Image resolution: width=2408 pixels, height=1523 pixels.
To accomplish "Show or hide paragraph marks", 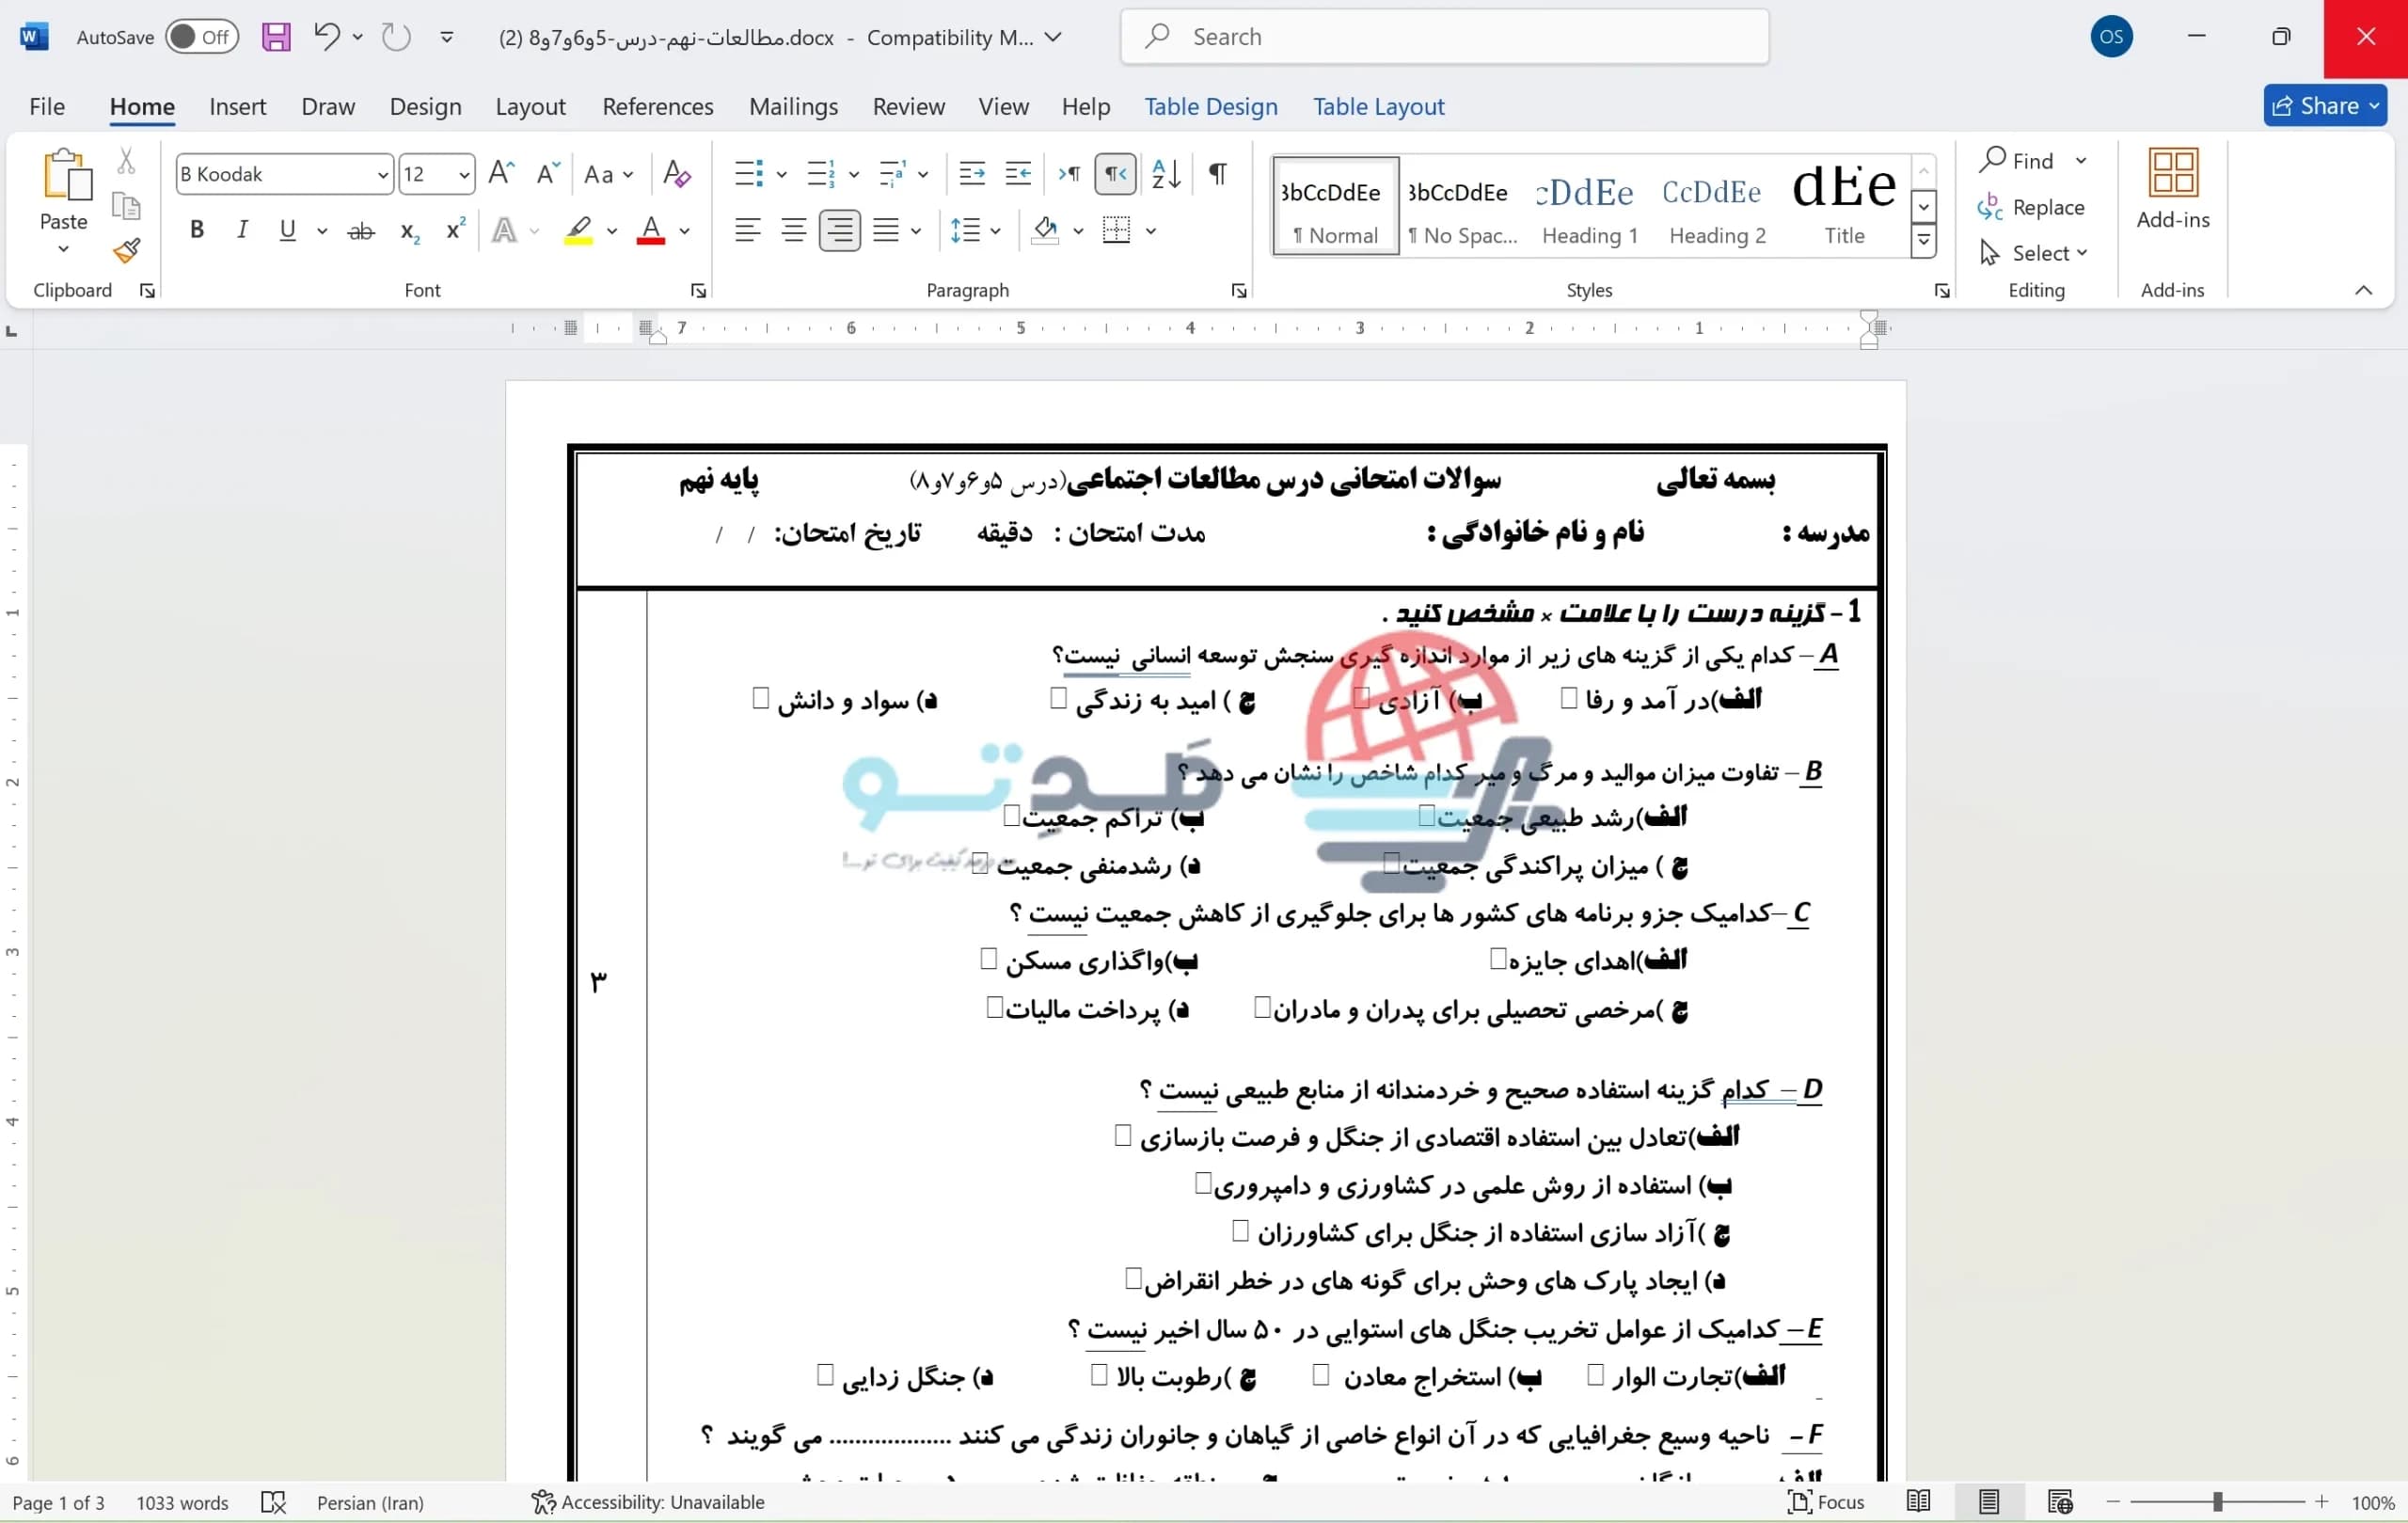I will tap(1218, 174).
